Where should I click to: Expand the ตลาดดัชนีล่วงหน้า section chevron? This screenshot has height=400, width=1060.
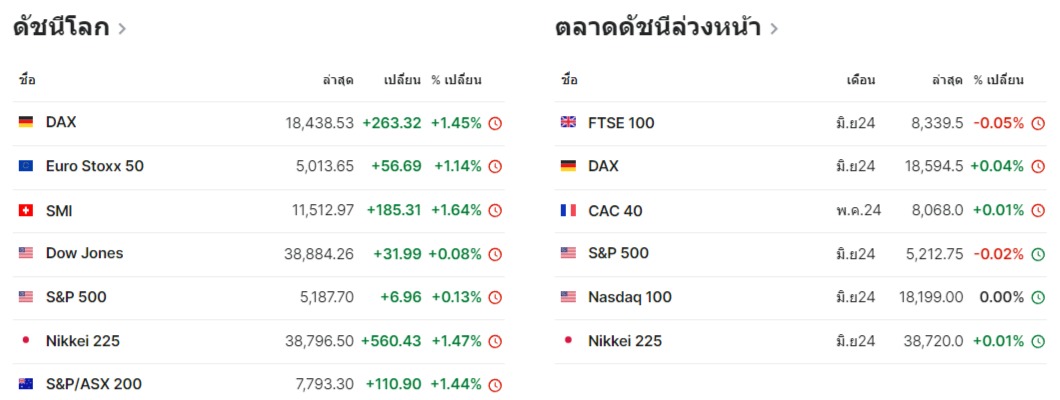(x=773, y=29)
